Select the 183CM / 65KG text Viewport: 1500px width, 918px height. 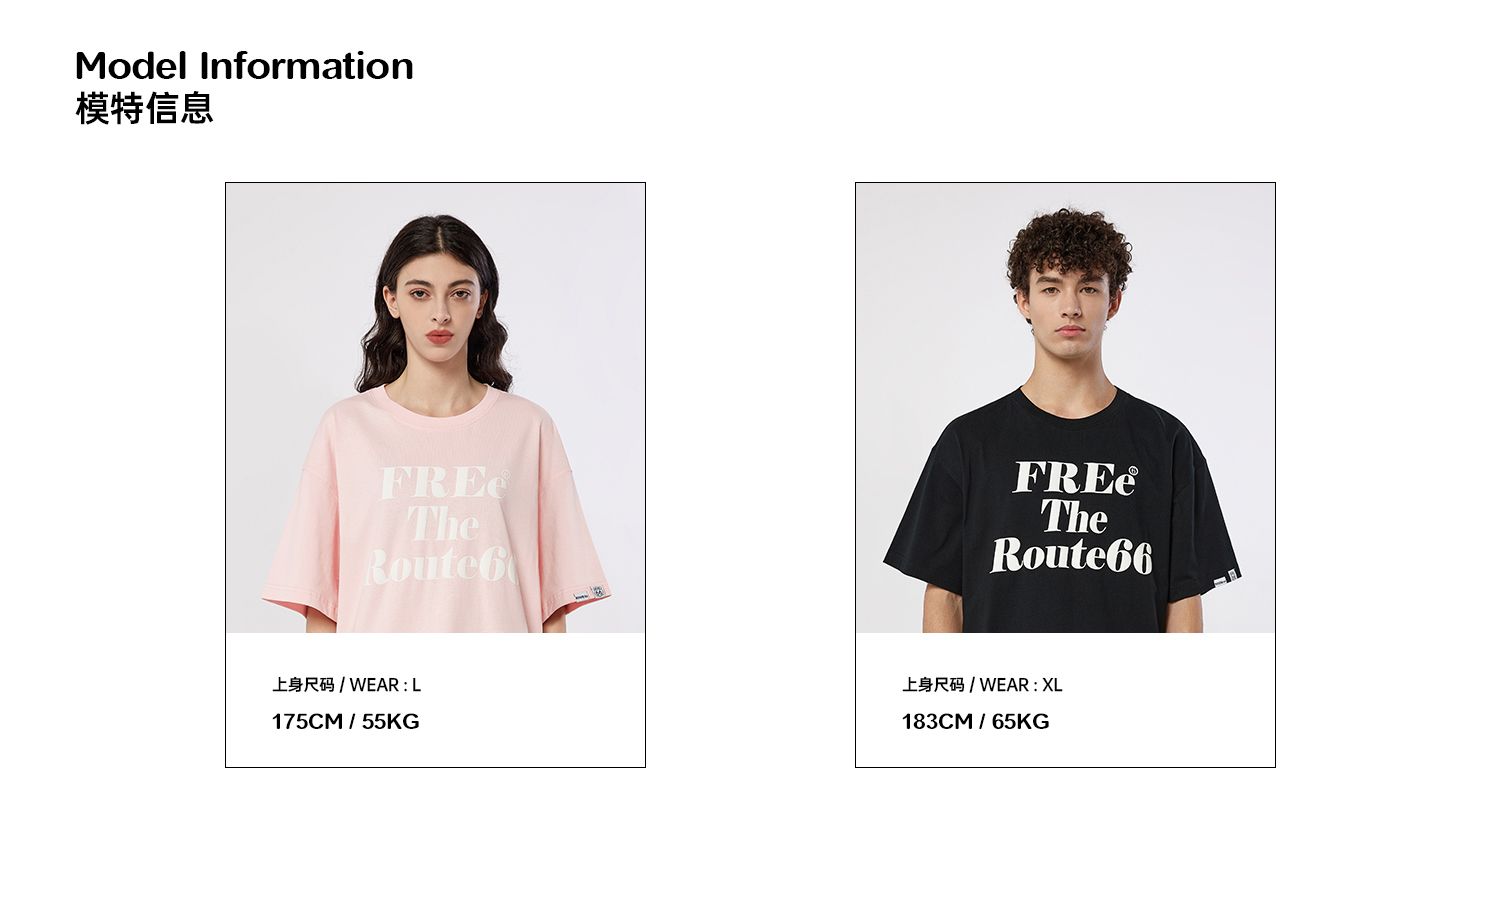975,721
